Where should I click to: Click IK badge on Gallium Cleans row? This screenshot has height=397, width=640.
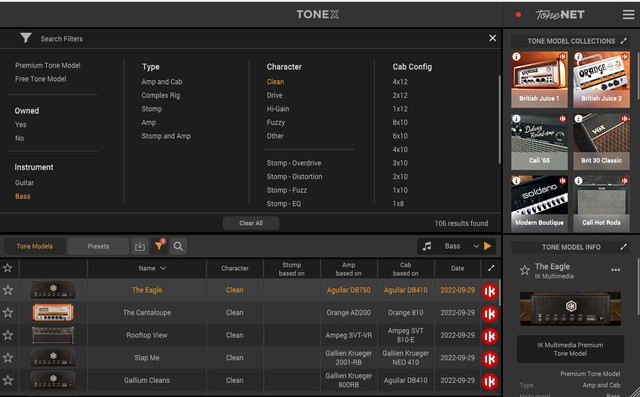489,381
